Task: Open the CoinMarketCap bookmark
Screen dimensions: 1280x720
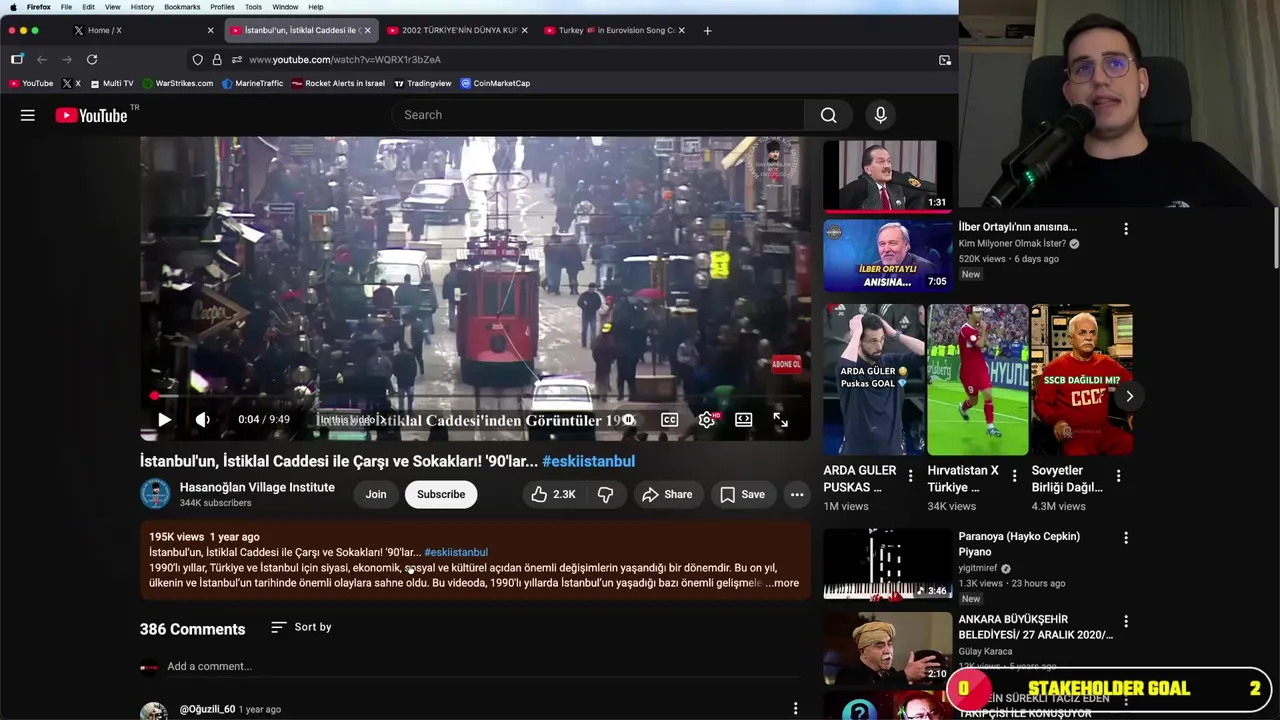Action: (x=495, y=83)
